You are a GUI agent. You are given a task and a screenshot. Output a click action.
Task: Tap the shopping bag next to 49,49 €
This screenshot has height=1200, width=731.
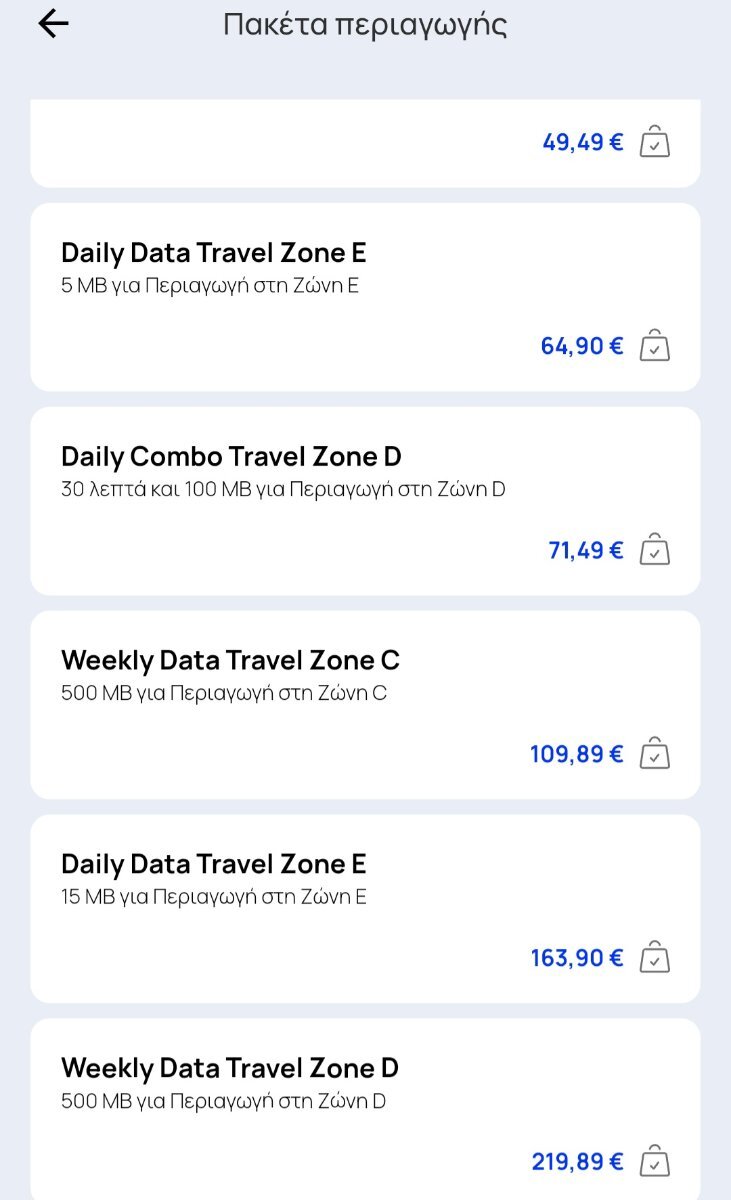(x=654, y=142)
